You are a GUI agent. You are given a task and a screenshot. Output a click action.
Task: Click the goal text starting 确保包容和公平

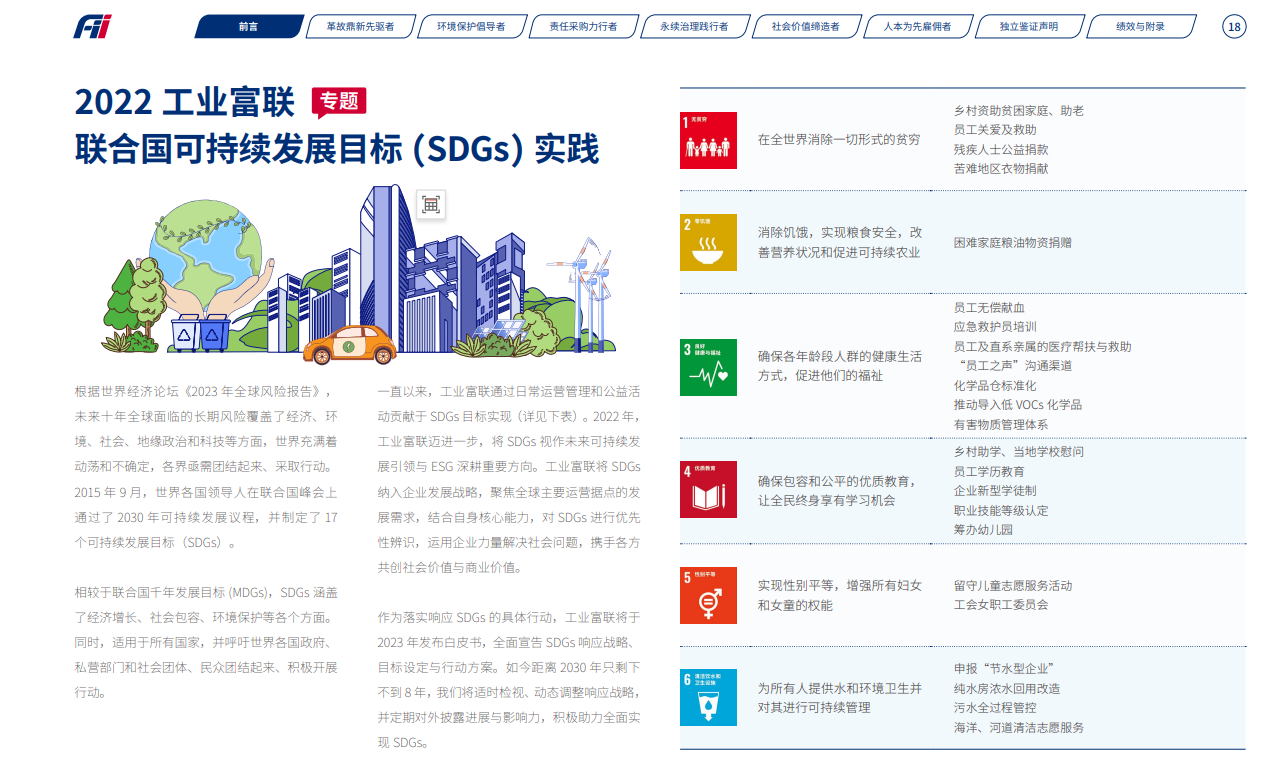tap(840, 490)
